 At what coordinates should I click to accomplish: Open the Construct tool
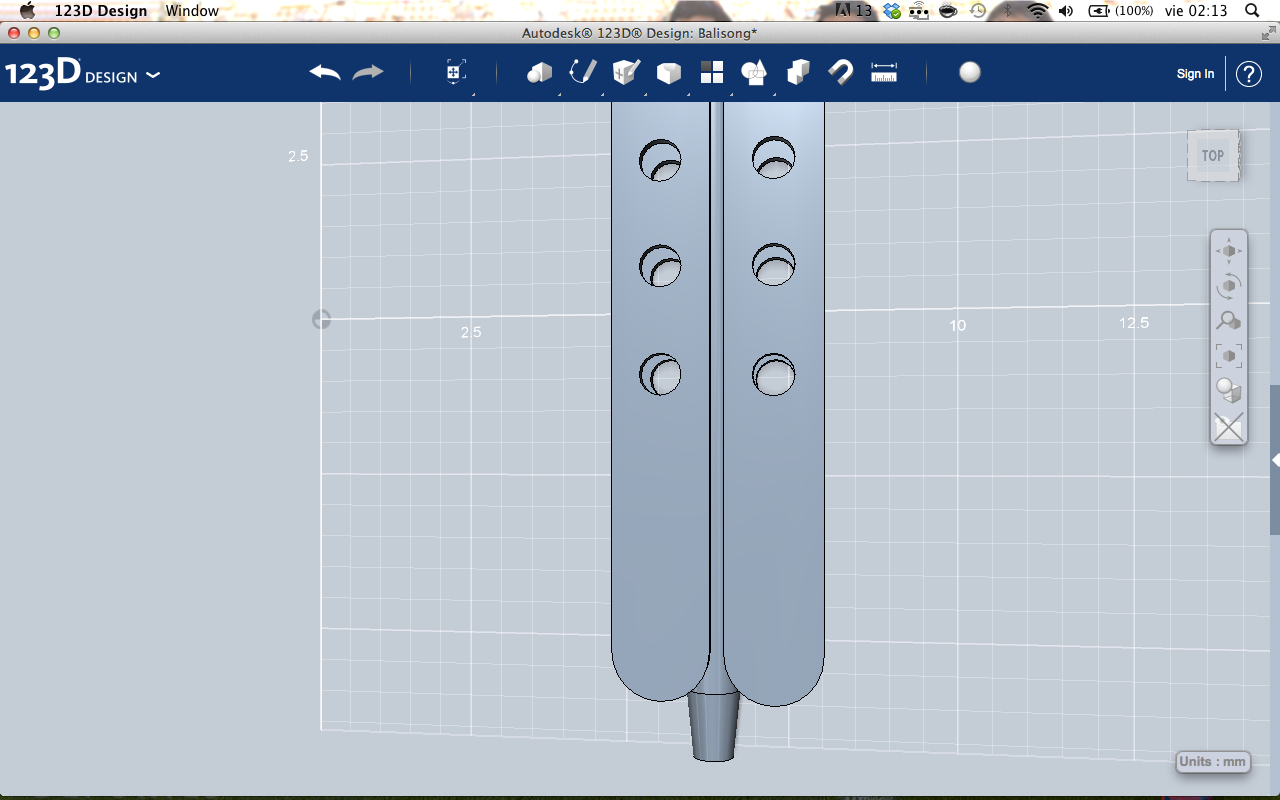[x=624, y=72]
